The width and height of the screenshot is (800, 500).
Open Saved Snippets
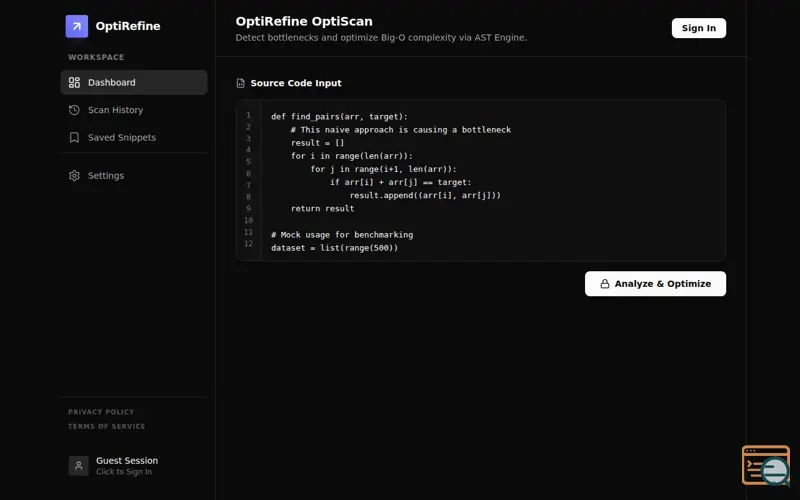click(134, 137)
